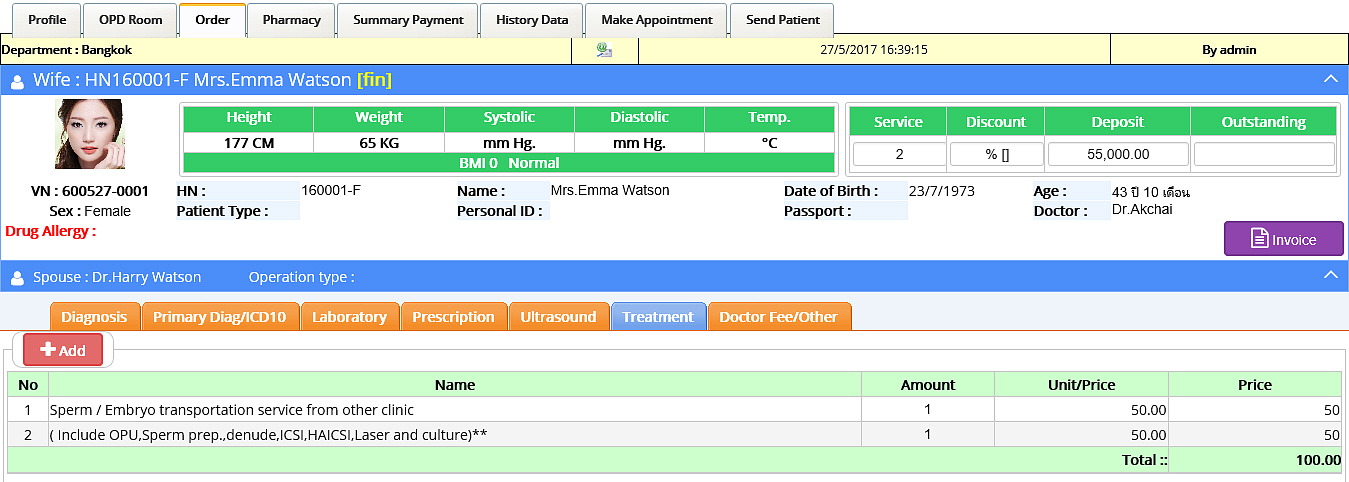Screen dimensions: 1349x482
Task: Click the Discount percentage field
Action: point(996,154)
